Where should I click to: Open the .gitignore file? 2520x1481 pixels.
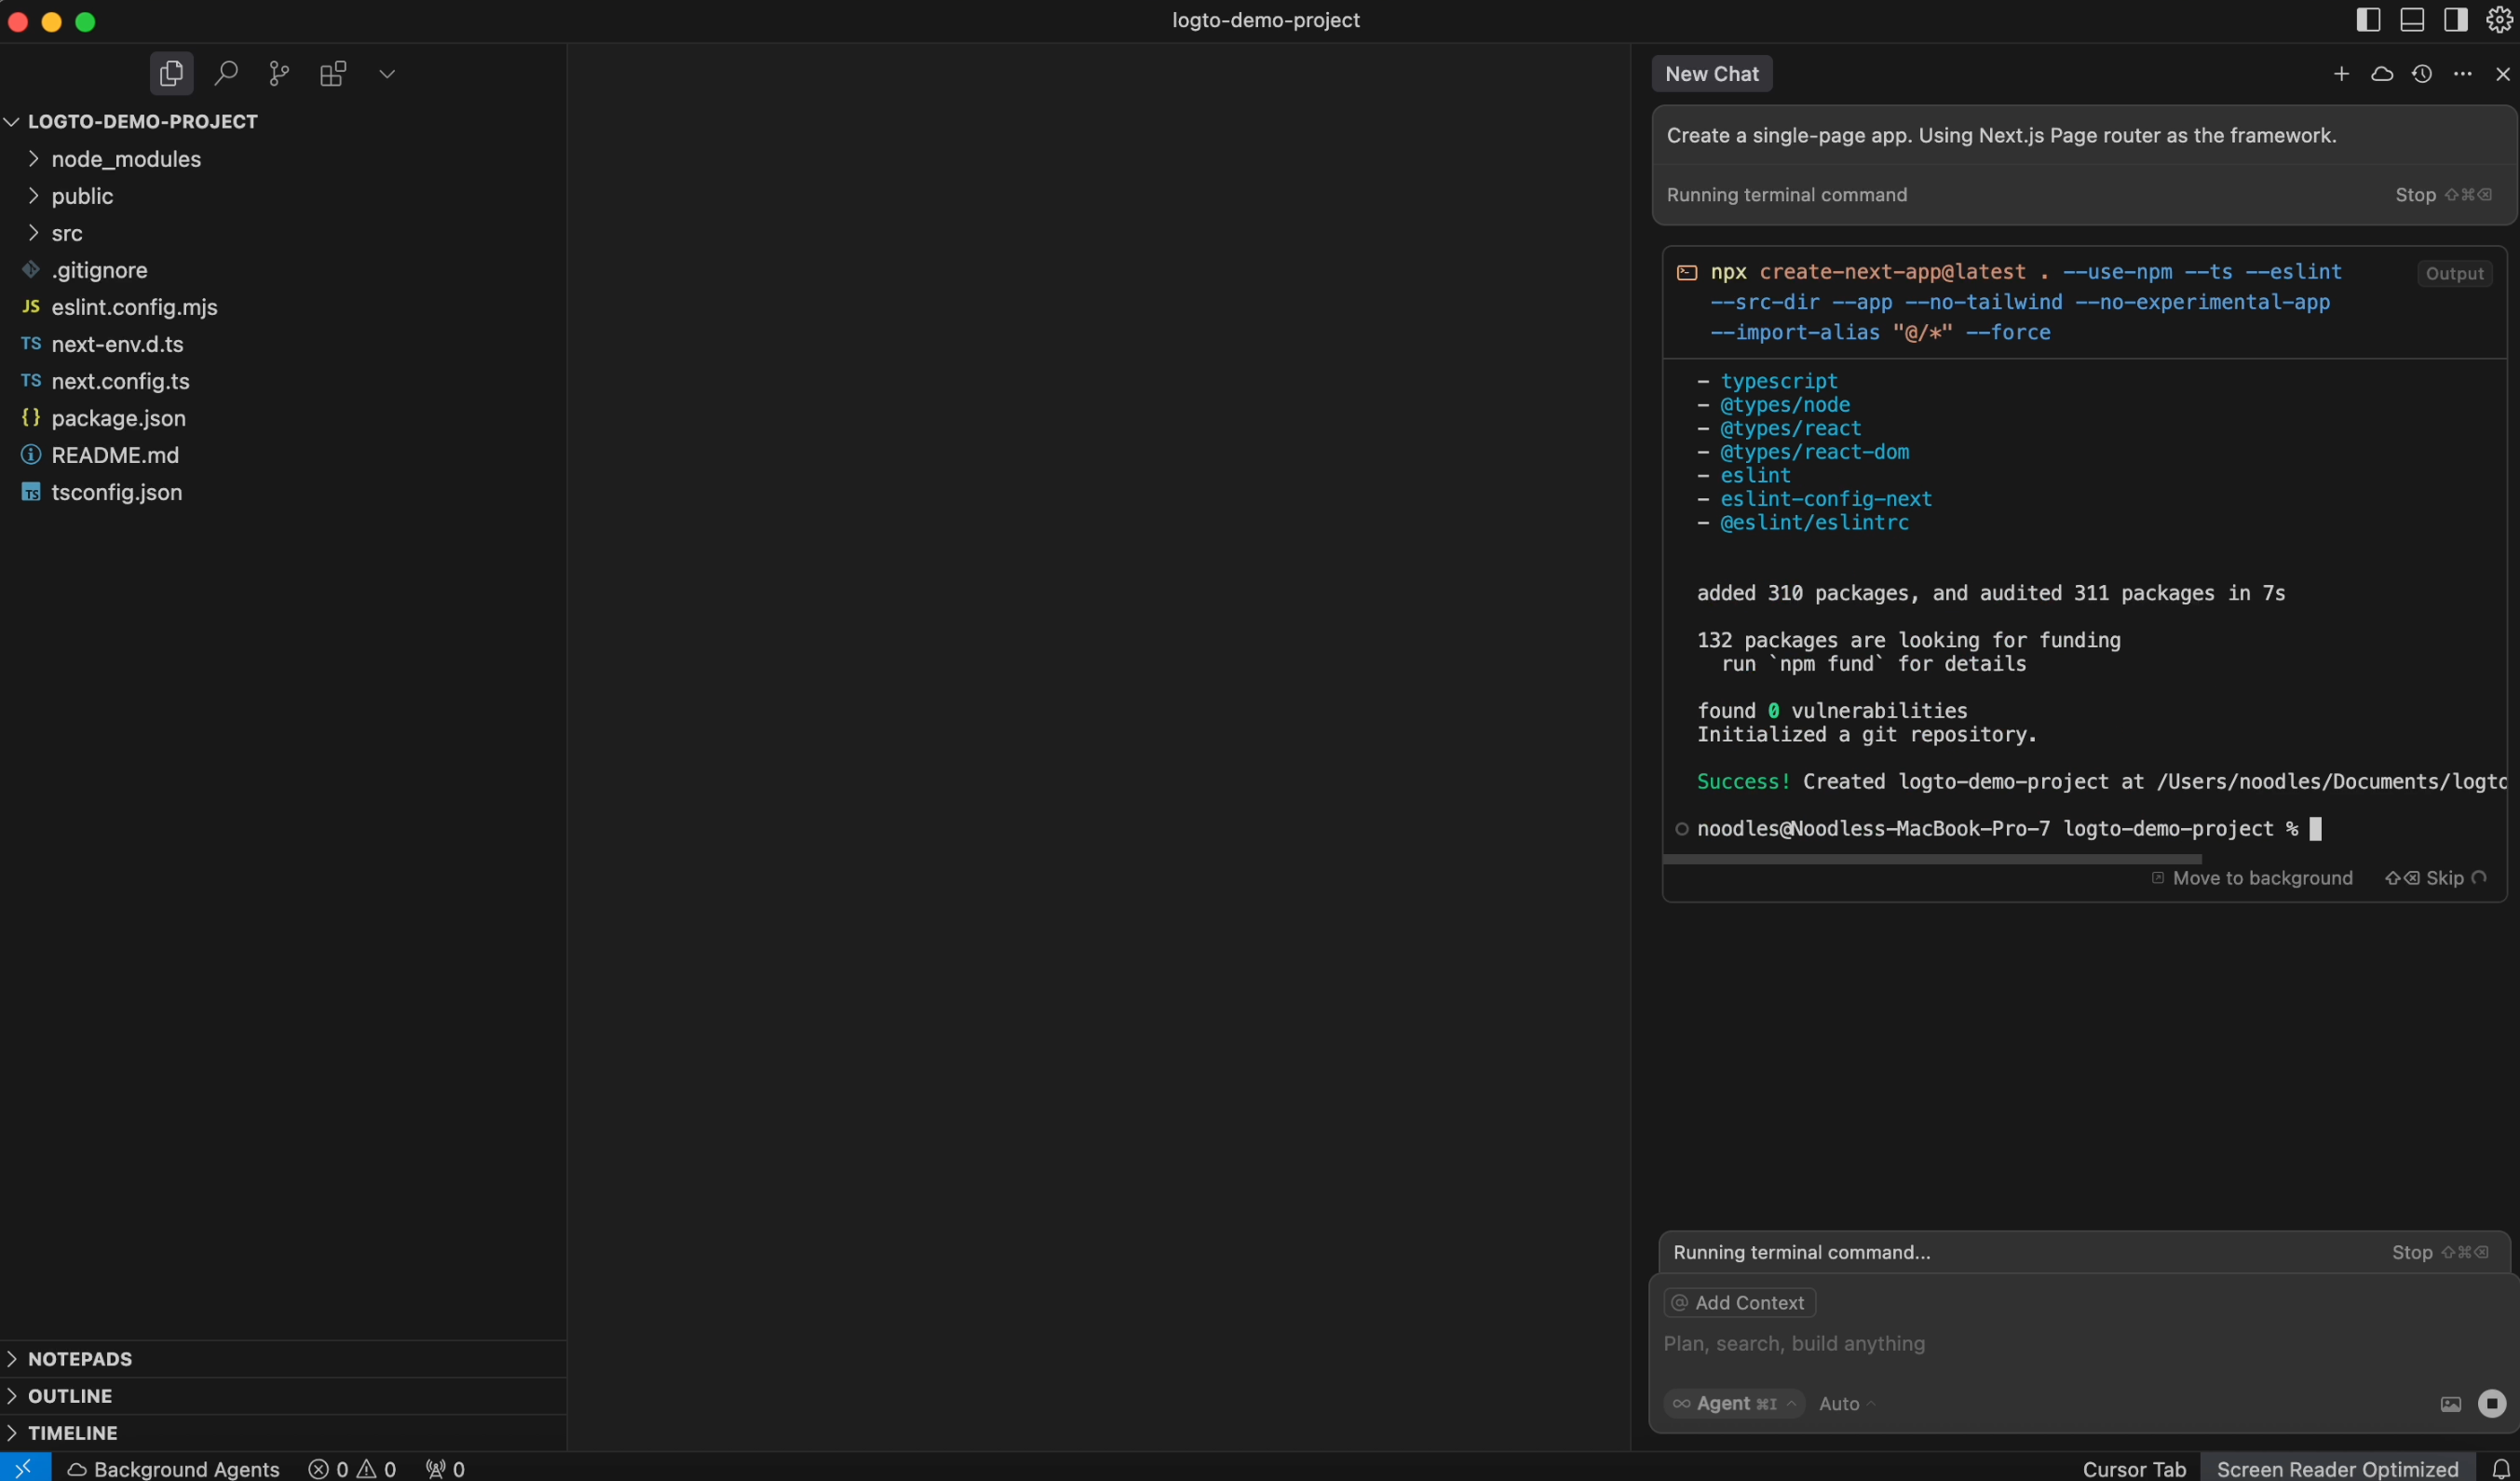coord(99,270)
